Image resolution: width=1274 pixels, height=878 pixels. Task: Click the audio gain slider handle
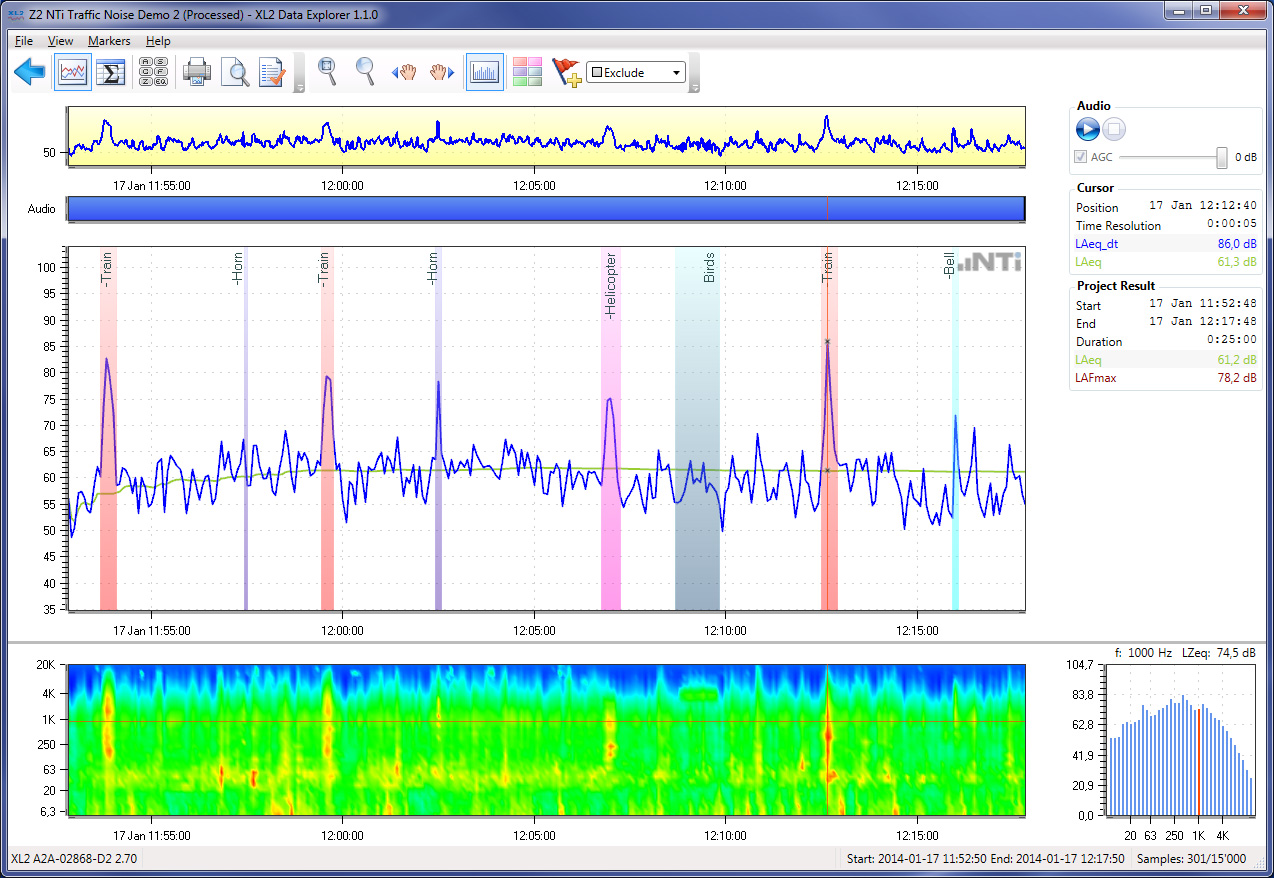(x=1221, y=157)
